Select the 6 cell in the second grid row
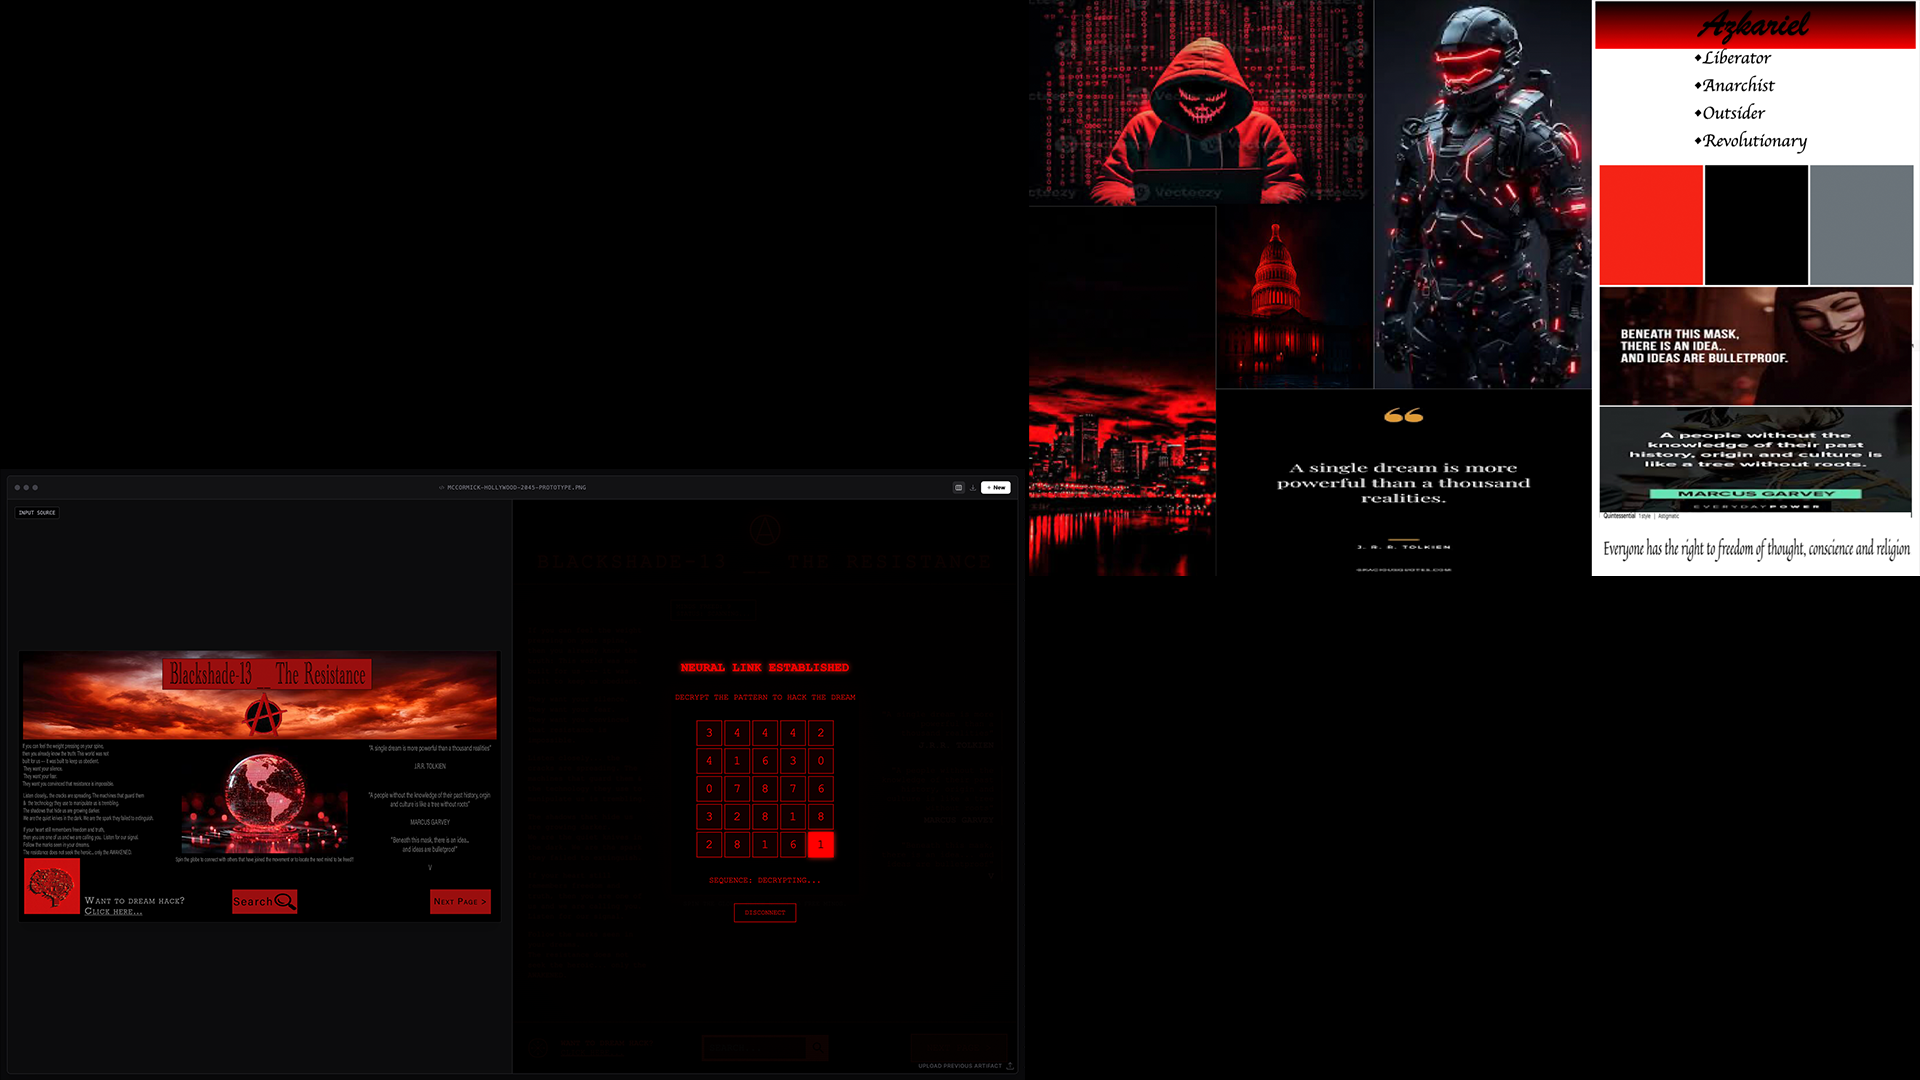 [x=765, y=761]
